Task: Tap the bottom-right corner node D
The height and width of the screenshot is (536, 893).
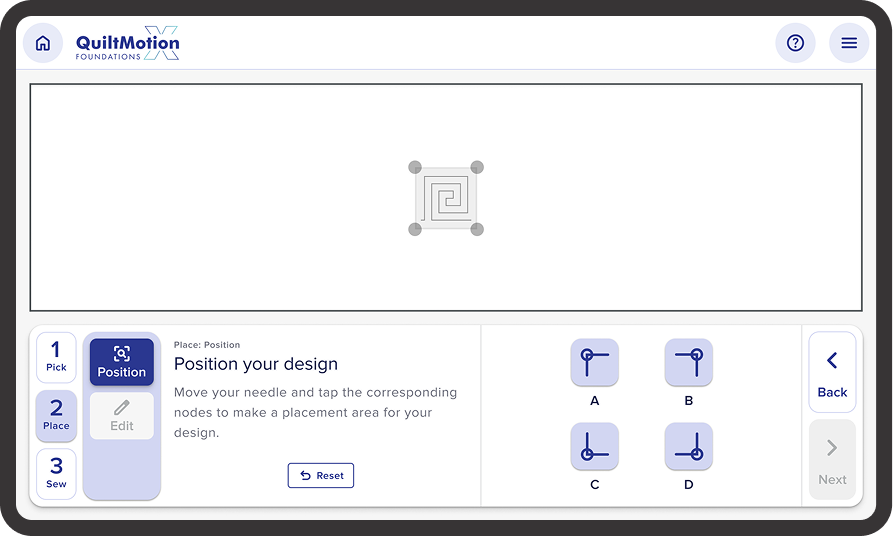Action: [x=689, y=446]
